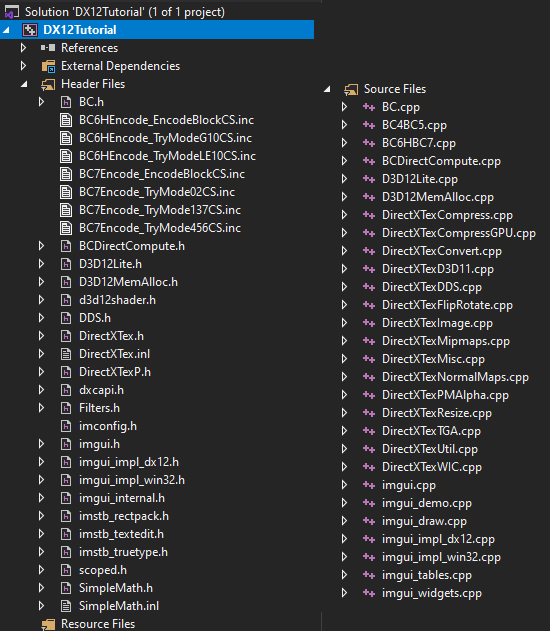Click the BC6HEncode_EncodeBlockCS.inc document icon

pyautogui.click(x=66, y=120)
